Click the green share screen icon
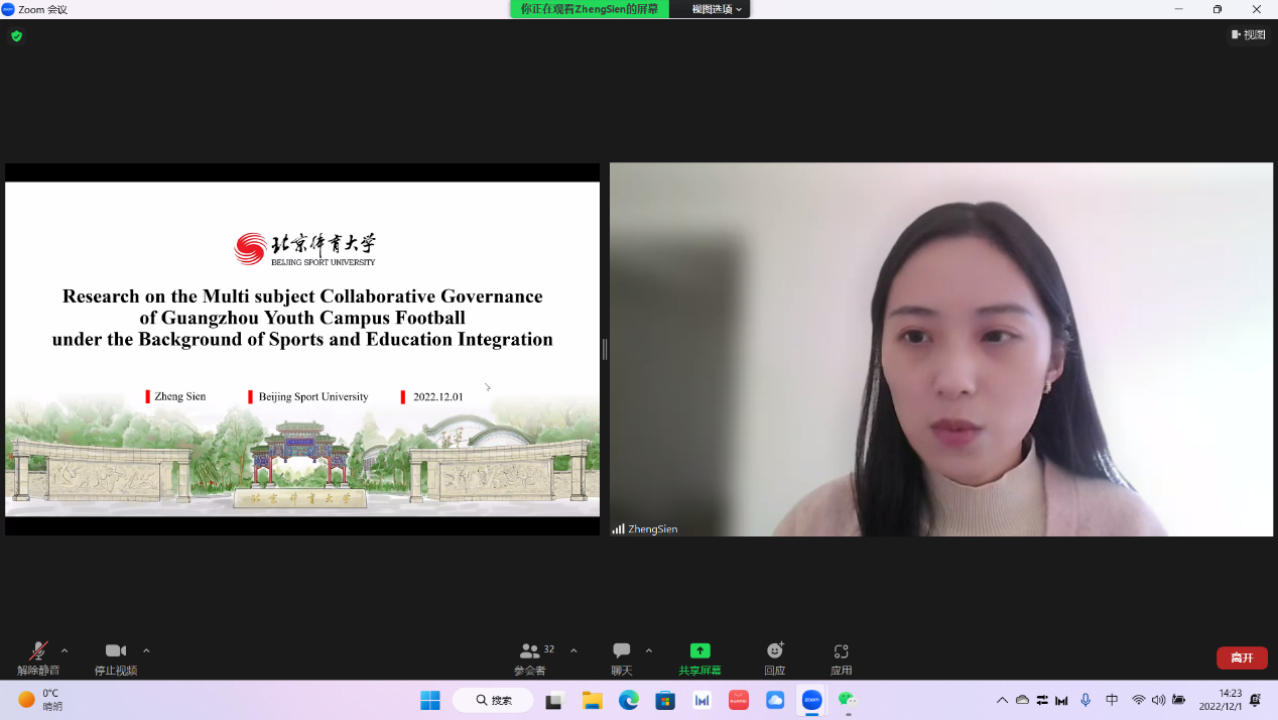 pos(700,651)
